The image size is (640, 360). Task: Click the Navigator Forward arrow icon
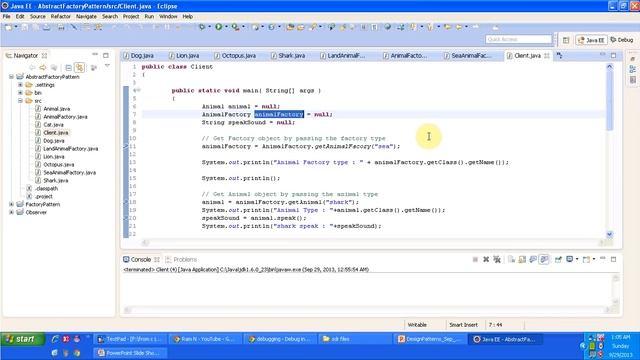click(43, 67)
